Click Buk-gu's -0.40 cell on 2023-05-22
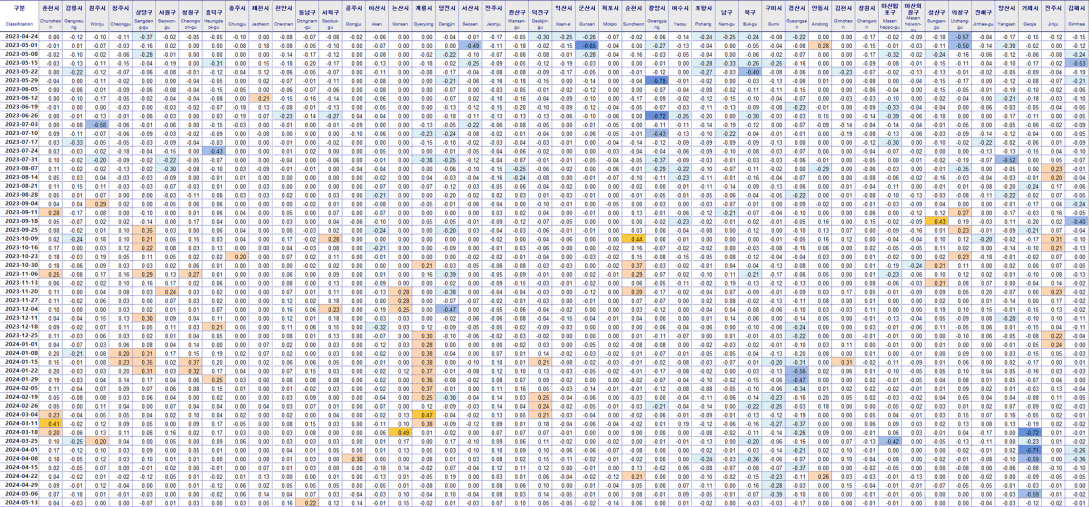Screen dimensions: 1089x507 tap(749, 71)
